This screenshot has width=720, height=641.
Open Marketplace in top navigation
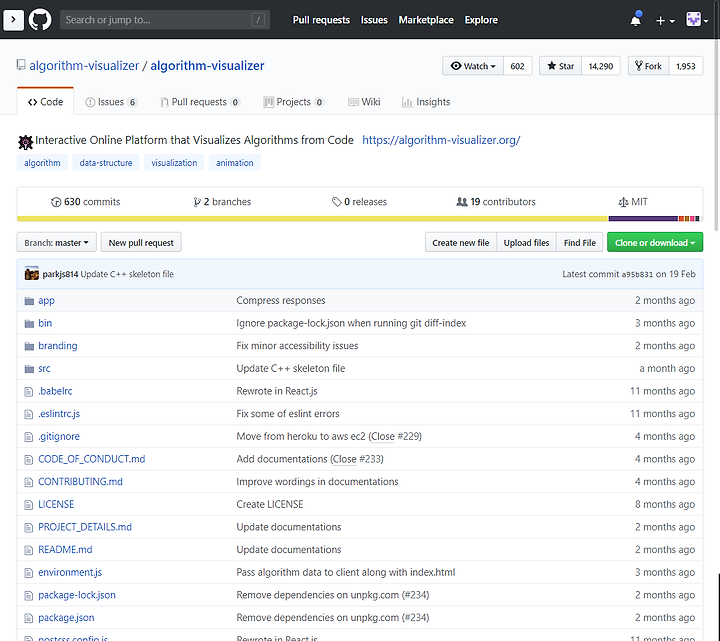point(426,20)
